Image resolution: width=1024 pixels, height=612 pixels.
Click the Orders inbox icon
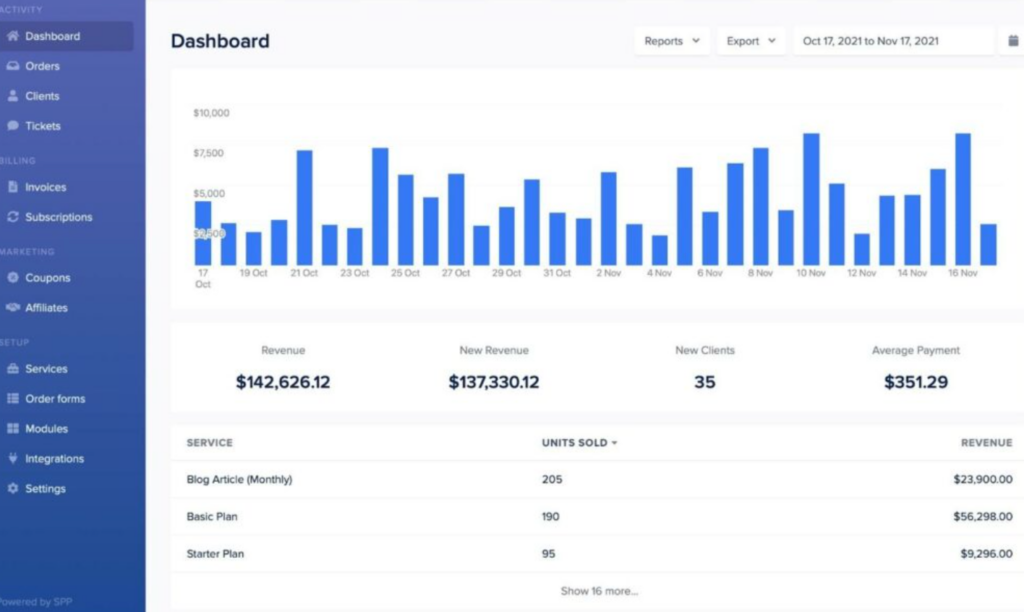[x=13, y=66]
